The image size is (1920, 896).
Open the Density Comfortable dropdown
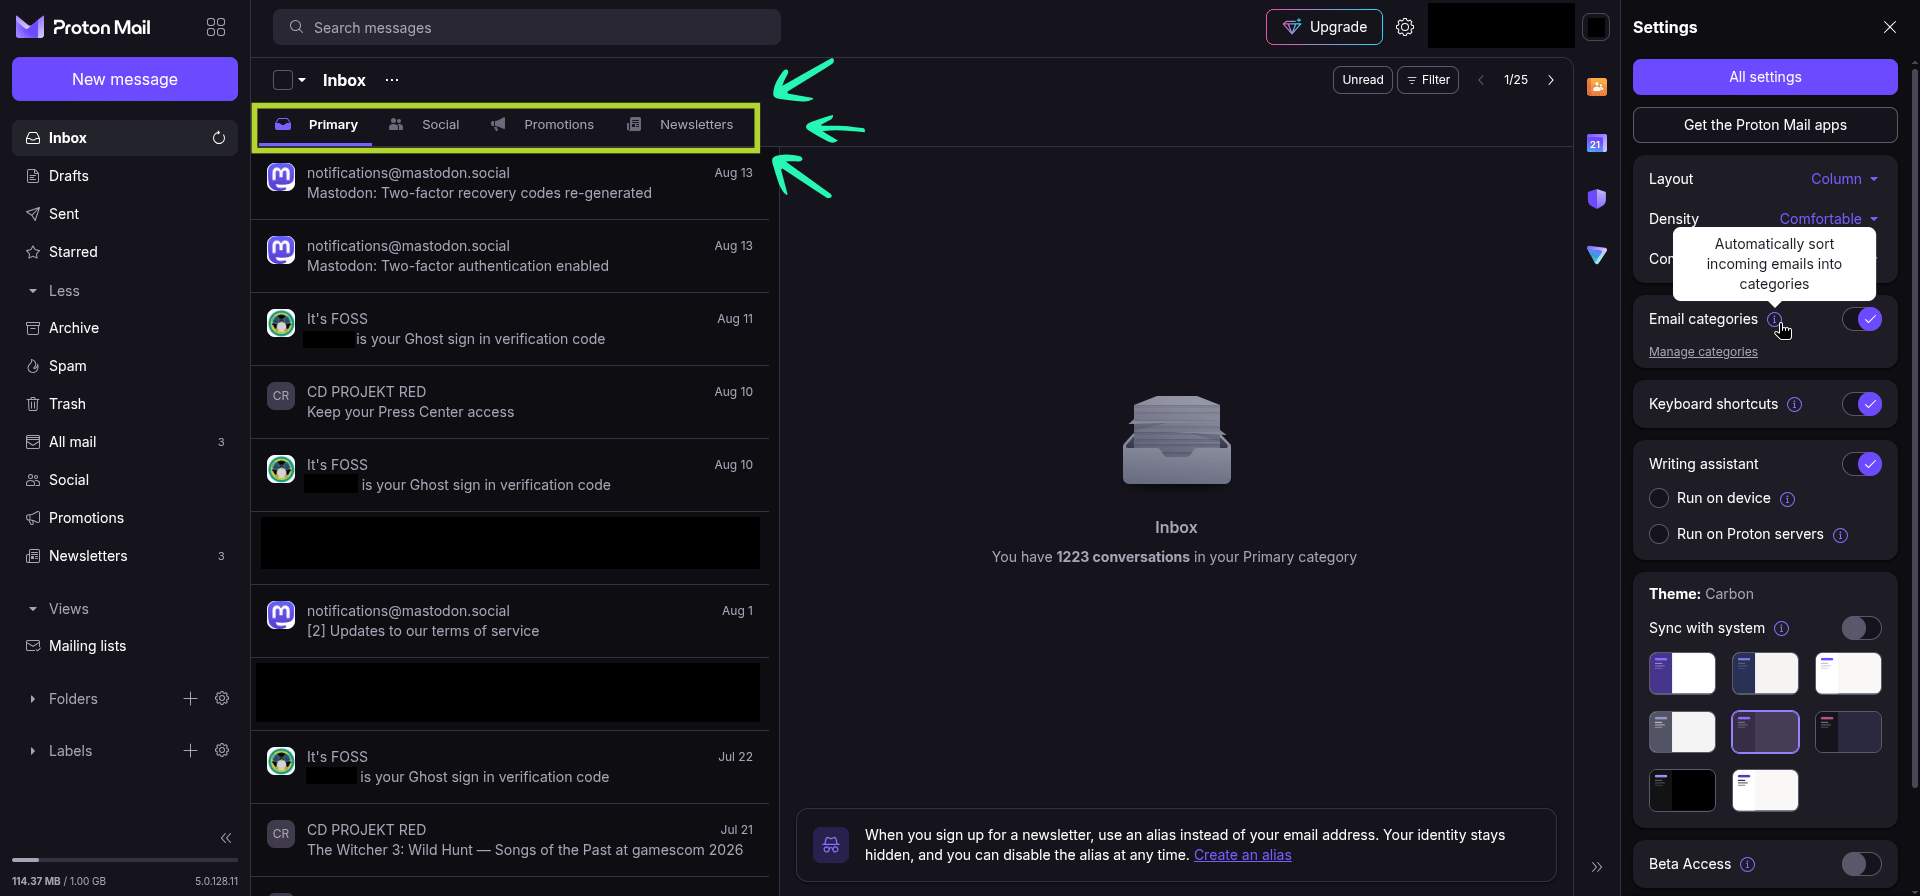1828,219
